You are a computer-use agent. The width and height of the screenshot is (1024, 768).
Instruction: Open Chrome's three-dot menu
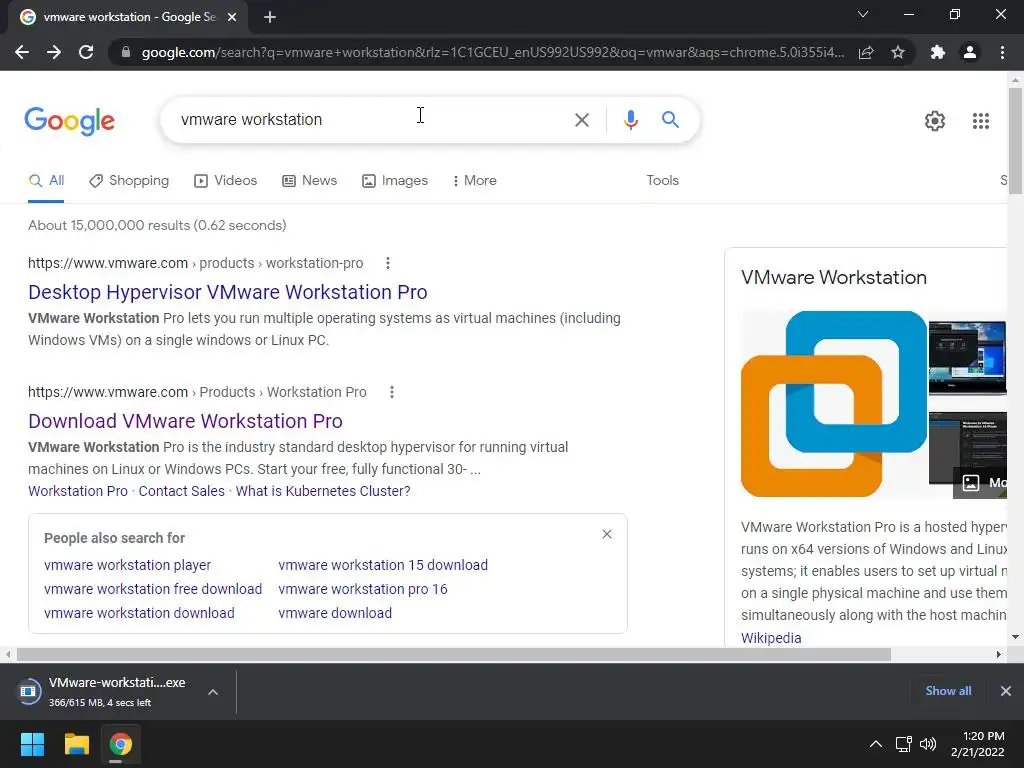click(1002, 52)
